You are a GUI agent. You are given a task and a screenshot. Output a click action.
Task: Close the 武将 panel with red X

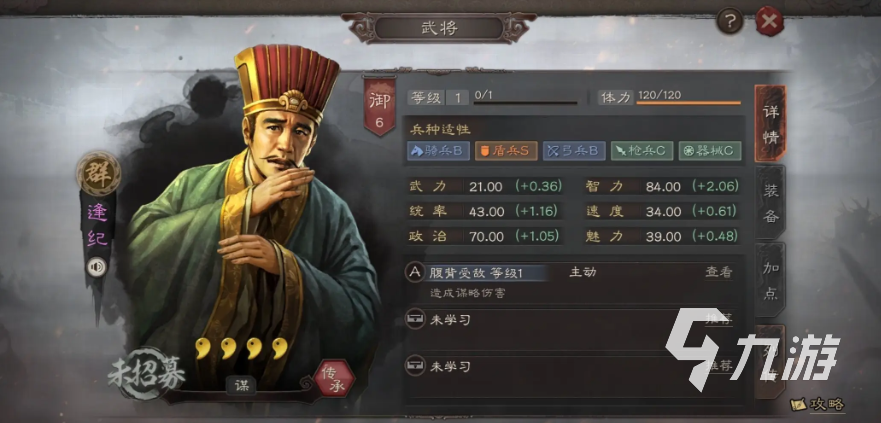click(x=769, y=22)
